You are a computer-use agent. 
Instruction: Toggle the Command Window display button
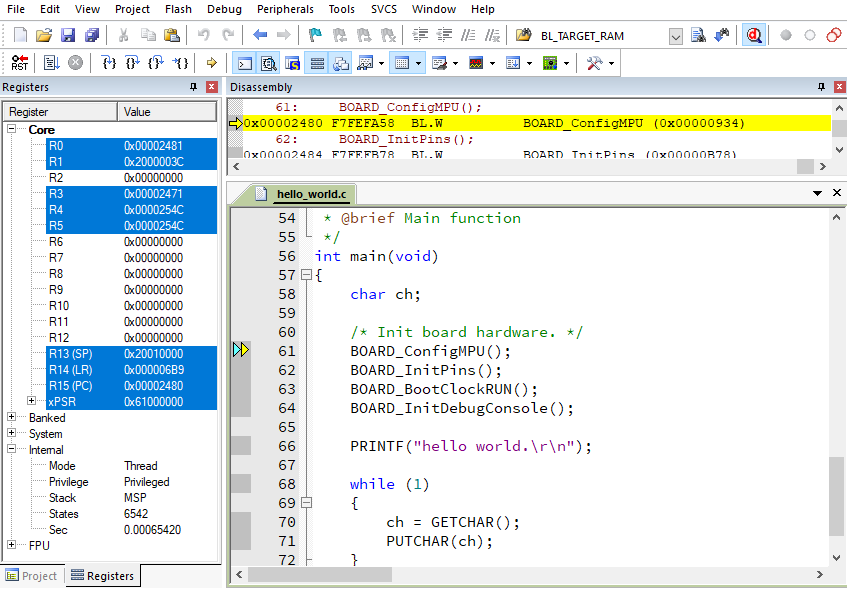click(244, 63)
